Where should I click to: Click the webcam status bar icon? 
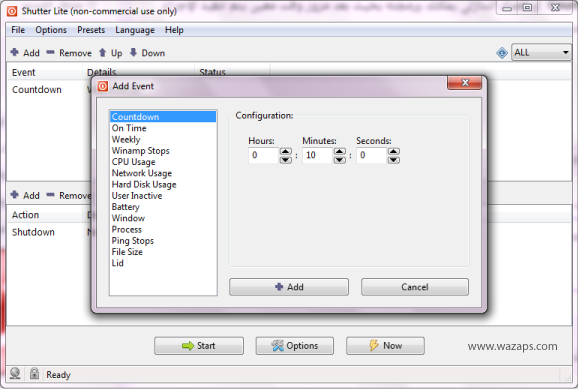(15, 374)
